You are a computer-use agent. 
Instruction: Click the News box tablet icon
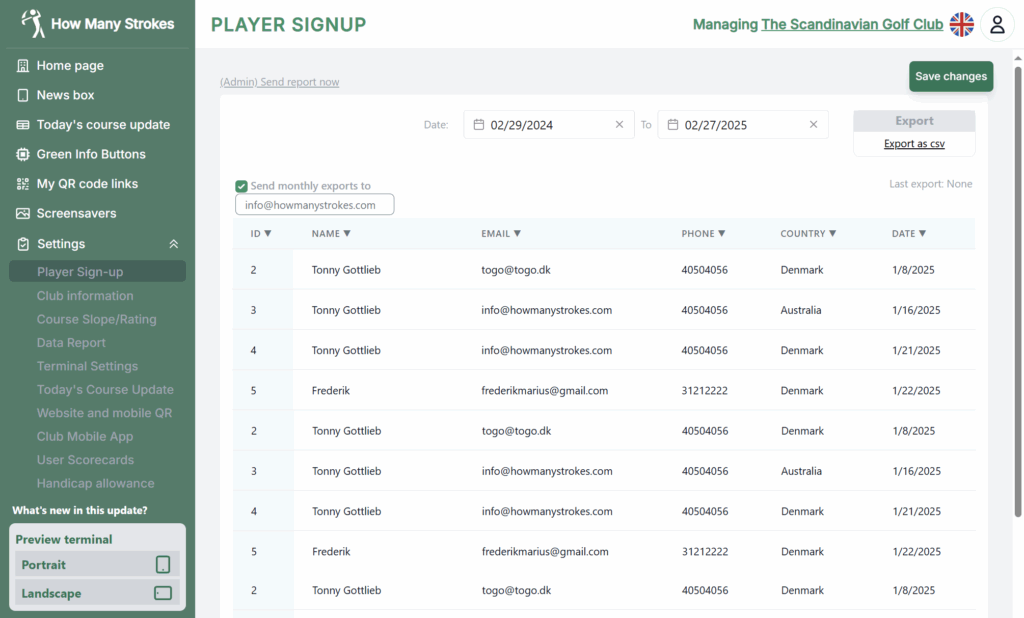tap(23, 95)
